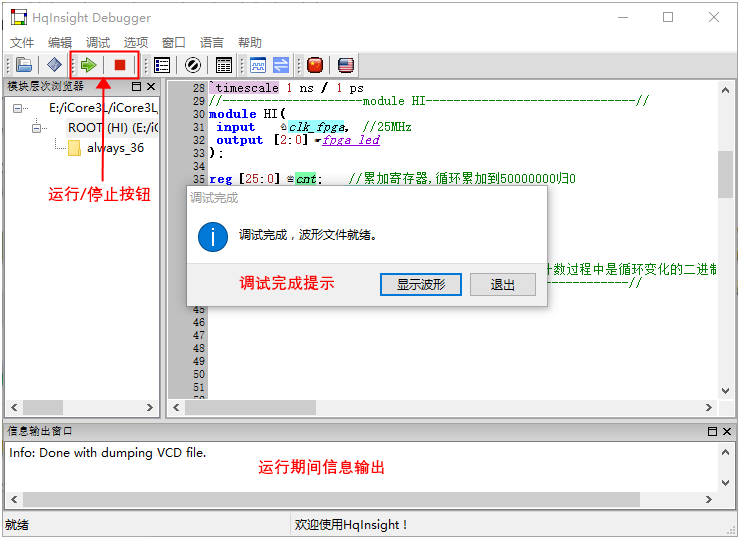Image resolution: width=739 pixels, height=539 pixels.
Task: Click the 退出 button in dialog
Action: 502,284
